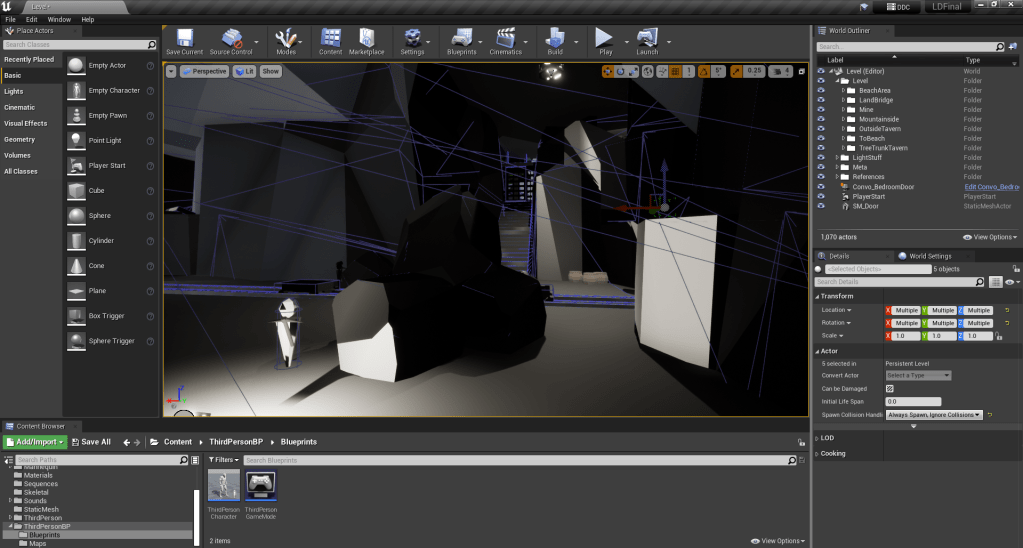Open the Marketplace from the toolbar
Screen dimensions: 1023x548
point(366,38)
